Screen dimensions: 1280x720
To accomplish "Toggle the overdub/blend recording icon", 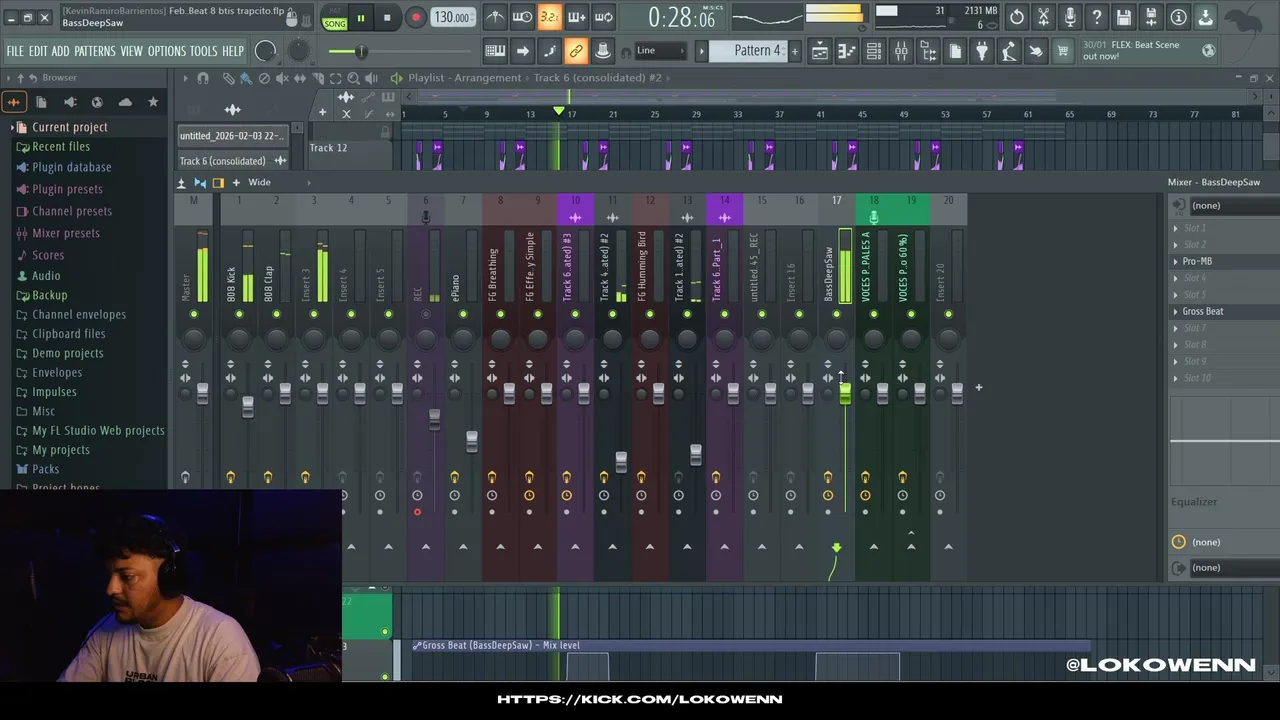I will [576, 17].
